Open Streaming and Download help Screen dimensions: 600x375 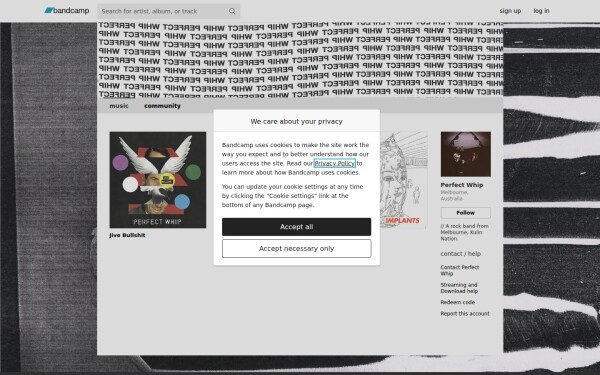coord(459,288)
